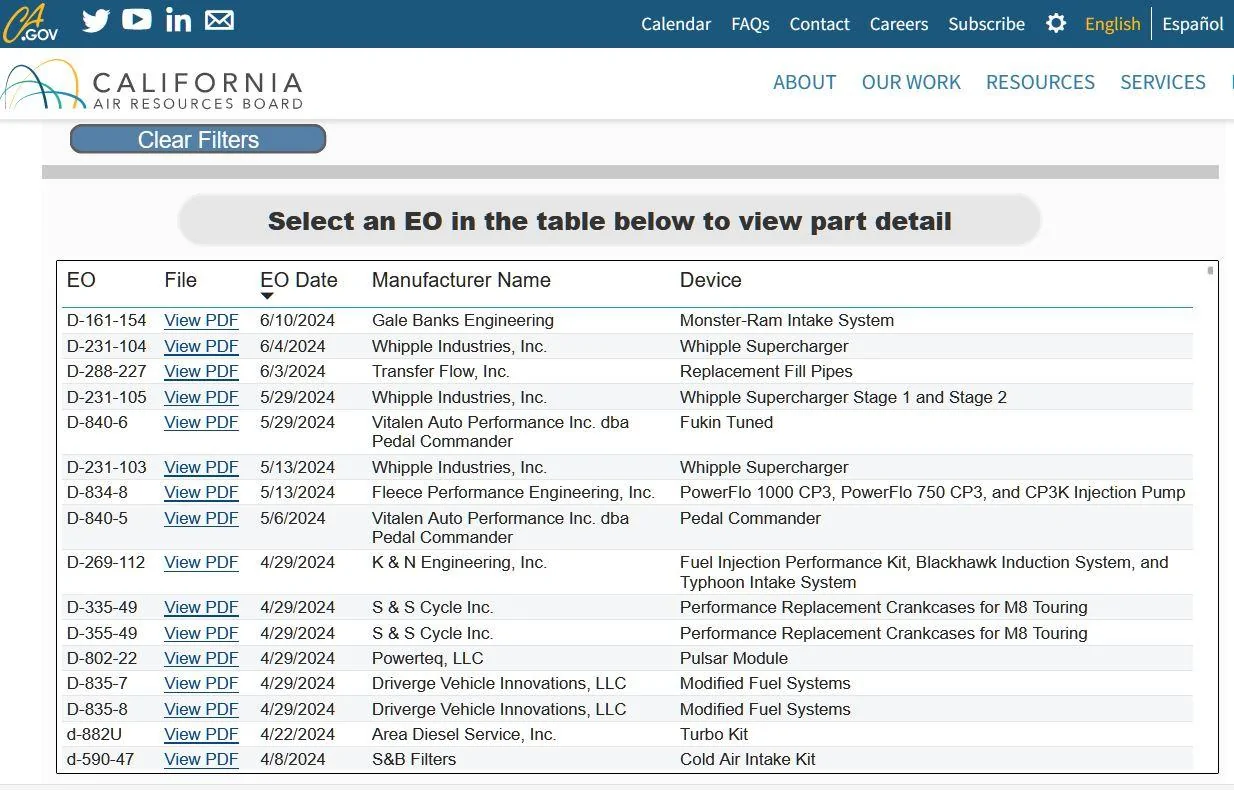This screenshot has width=1234, height=790.
Task: Click Replacement Fill Pipes device cell
Action: [x=766, y=371]
